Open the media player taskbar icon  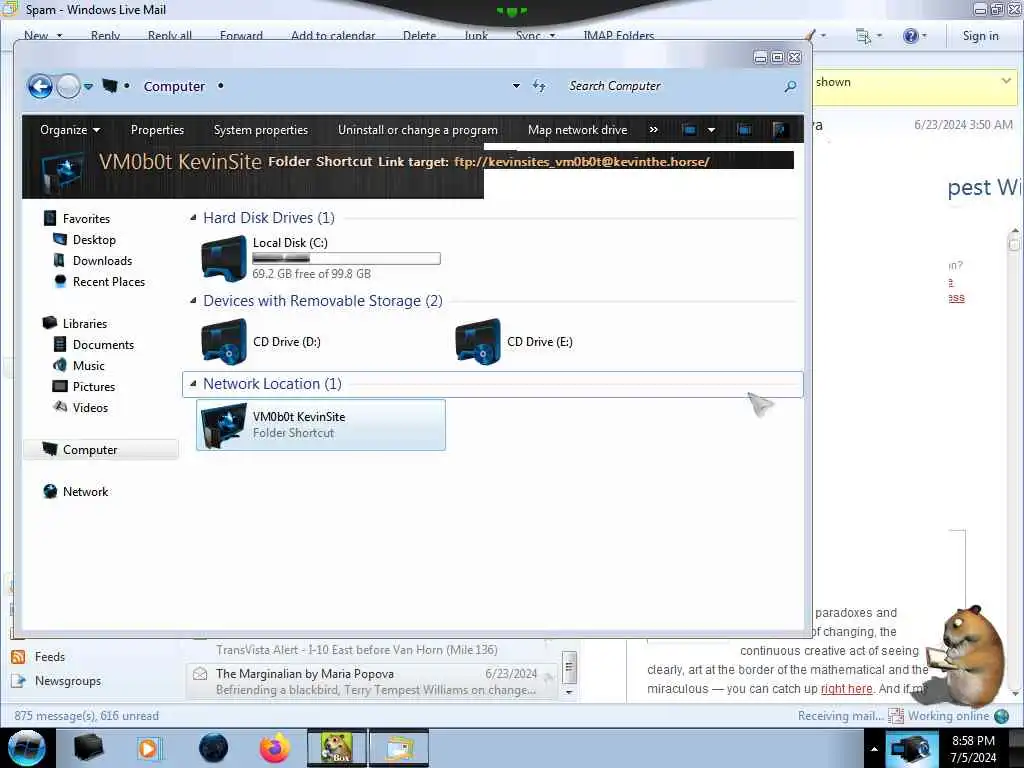(149, 748)
